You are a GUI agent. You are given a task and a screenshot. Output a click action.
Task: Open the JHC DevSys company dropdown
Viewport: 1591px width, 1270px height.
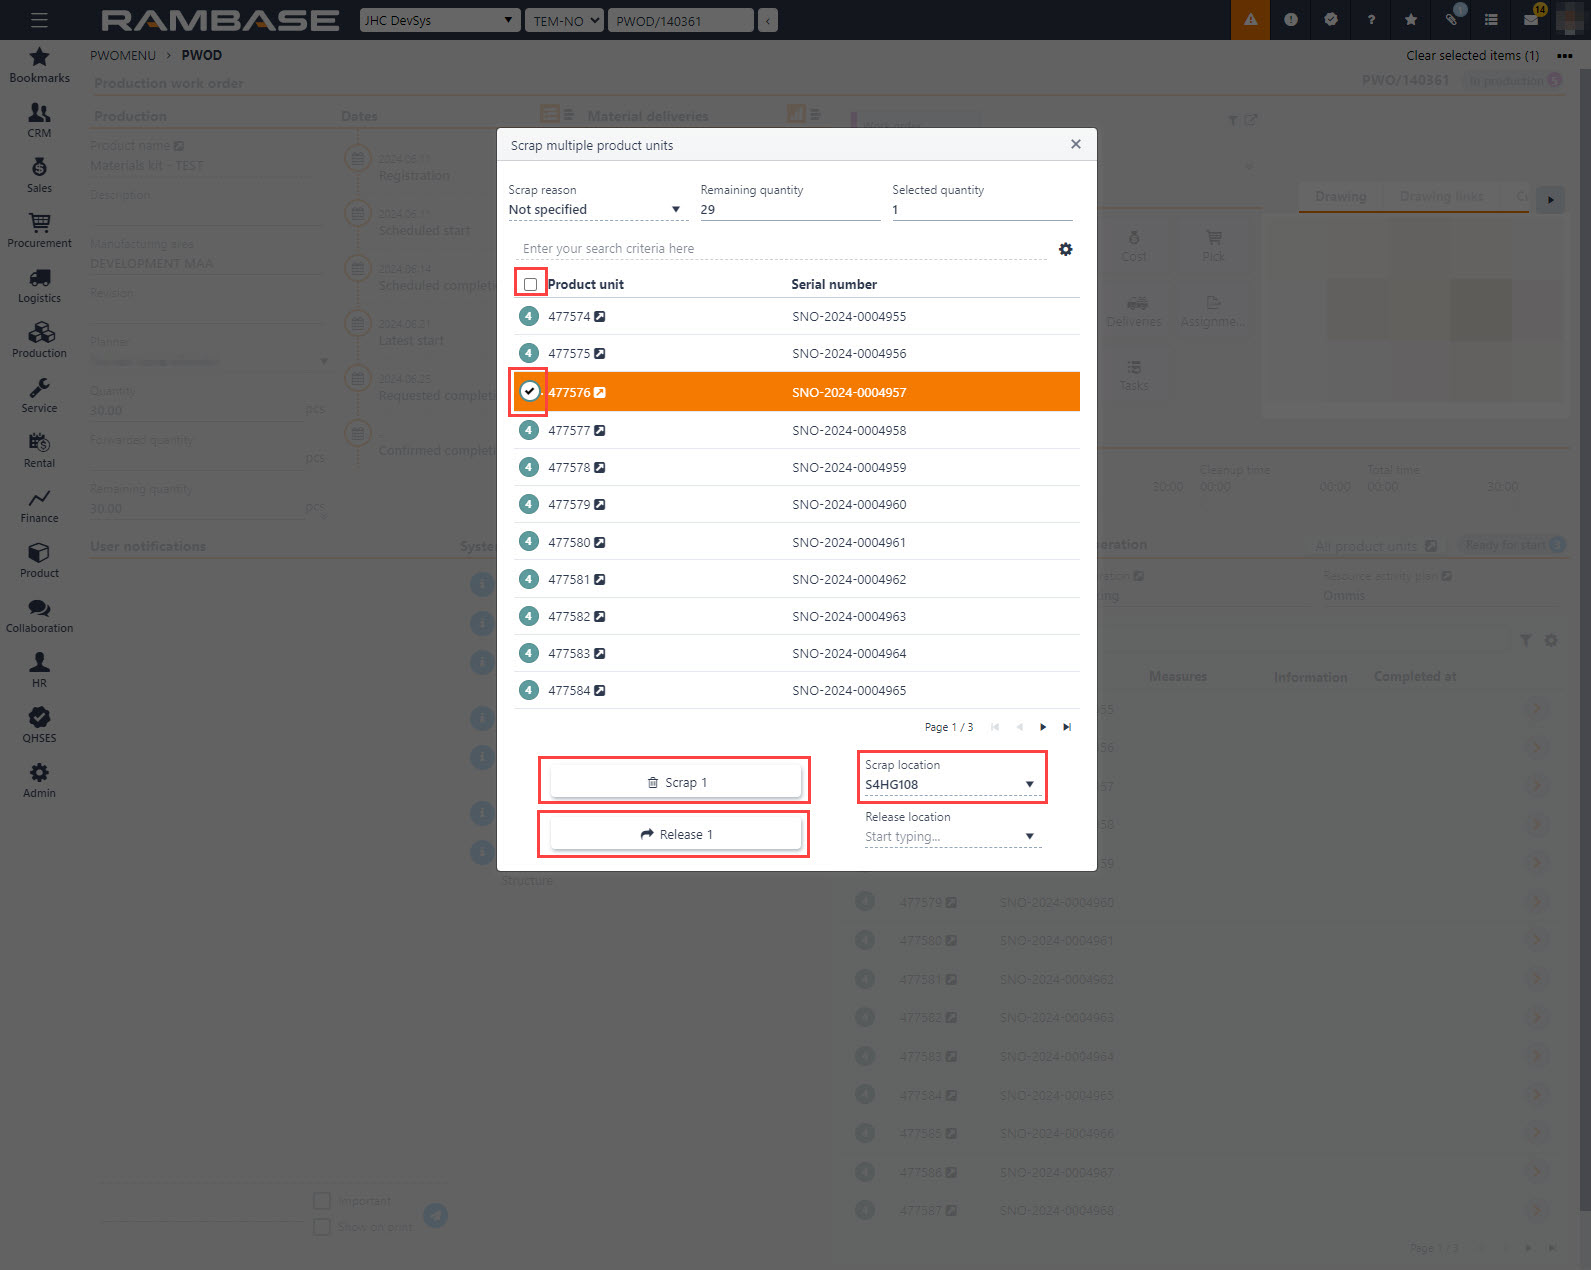coord(440,20)
